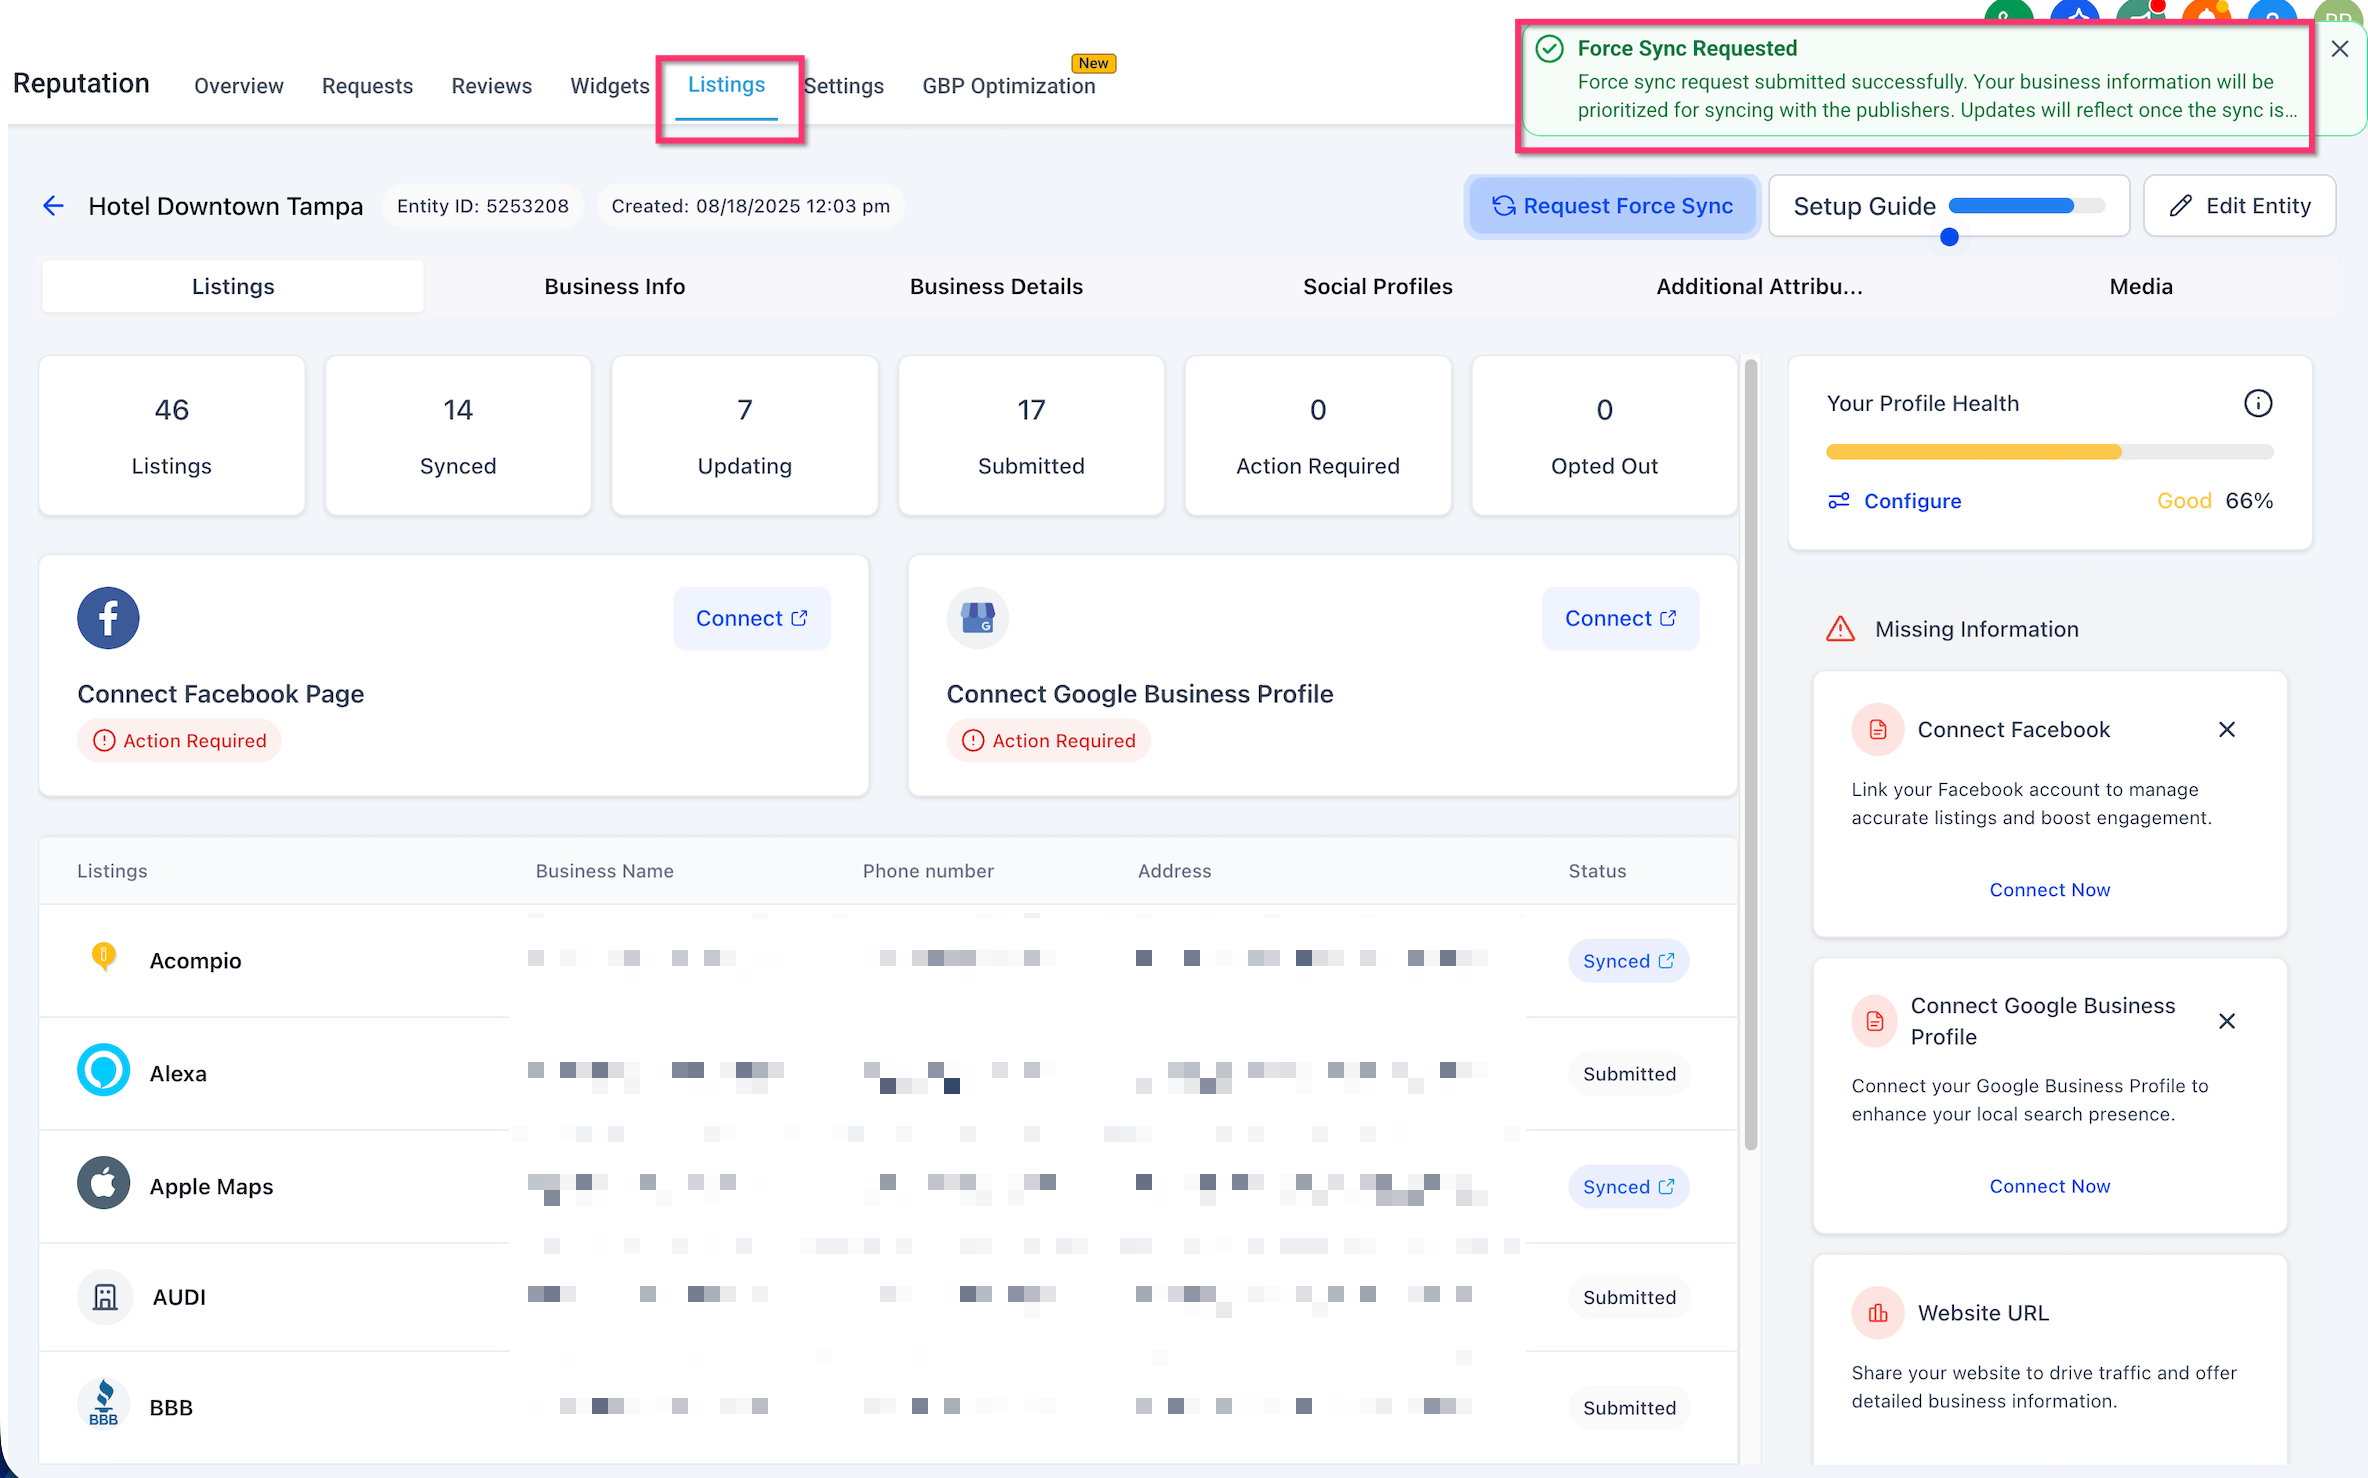Click the BBB listing logo

tap(103, 1403)
